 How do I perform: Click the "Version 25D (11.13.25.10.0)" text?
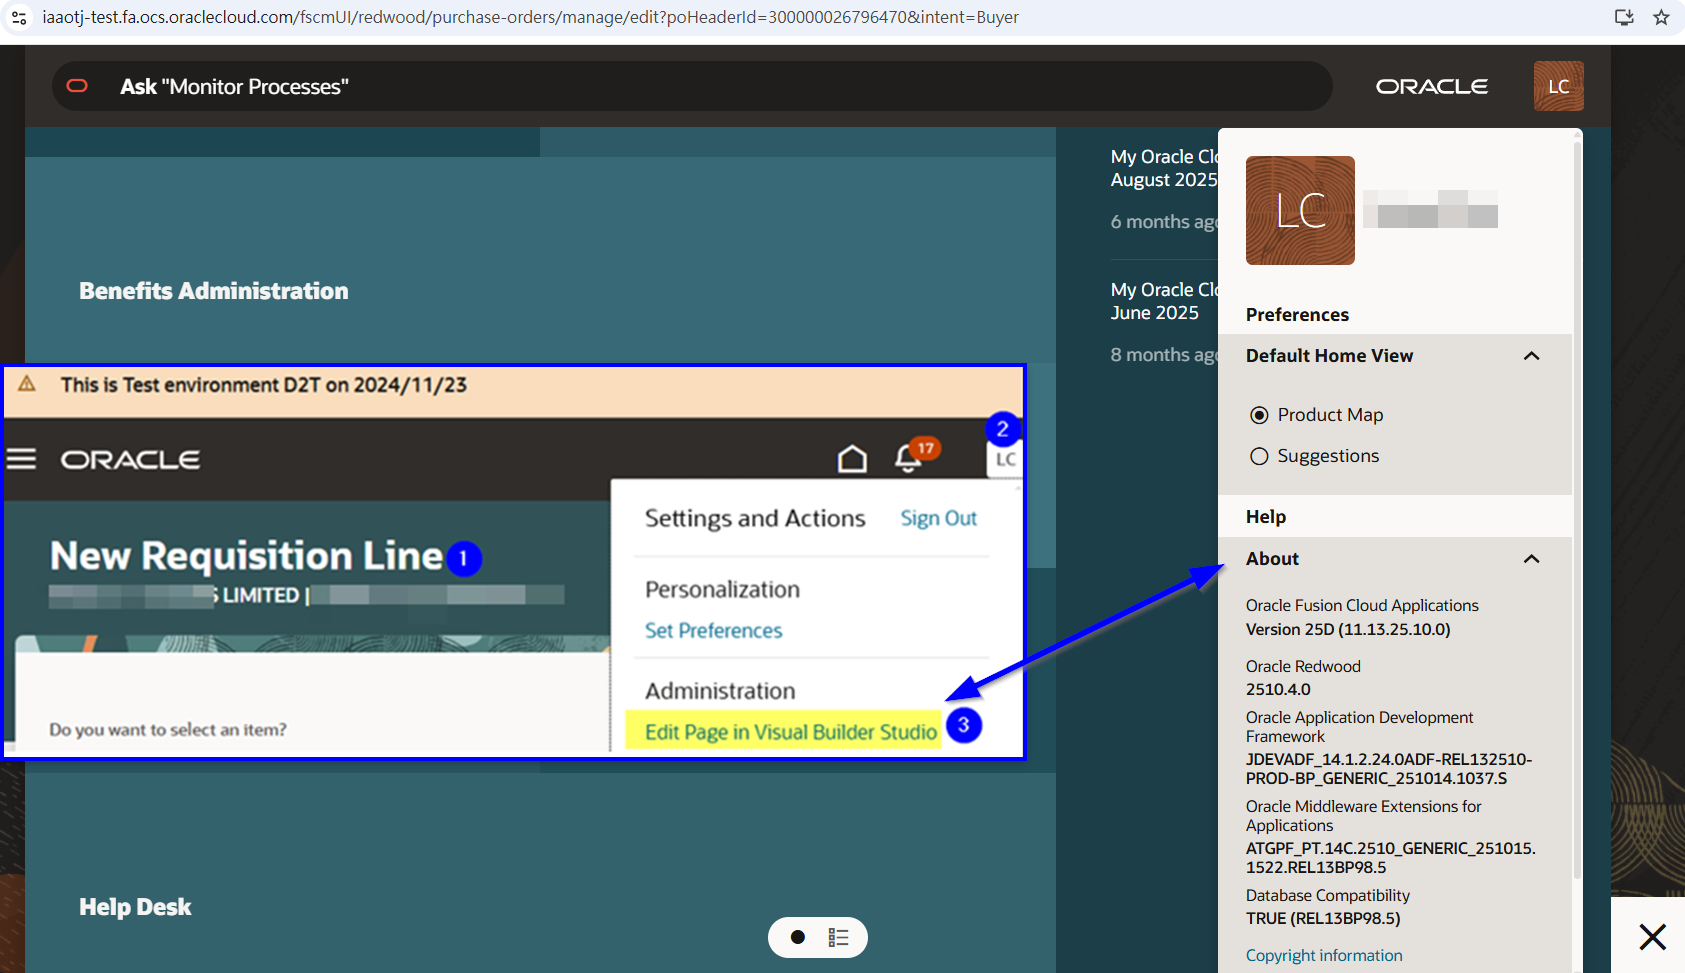click(1348, 629)
